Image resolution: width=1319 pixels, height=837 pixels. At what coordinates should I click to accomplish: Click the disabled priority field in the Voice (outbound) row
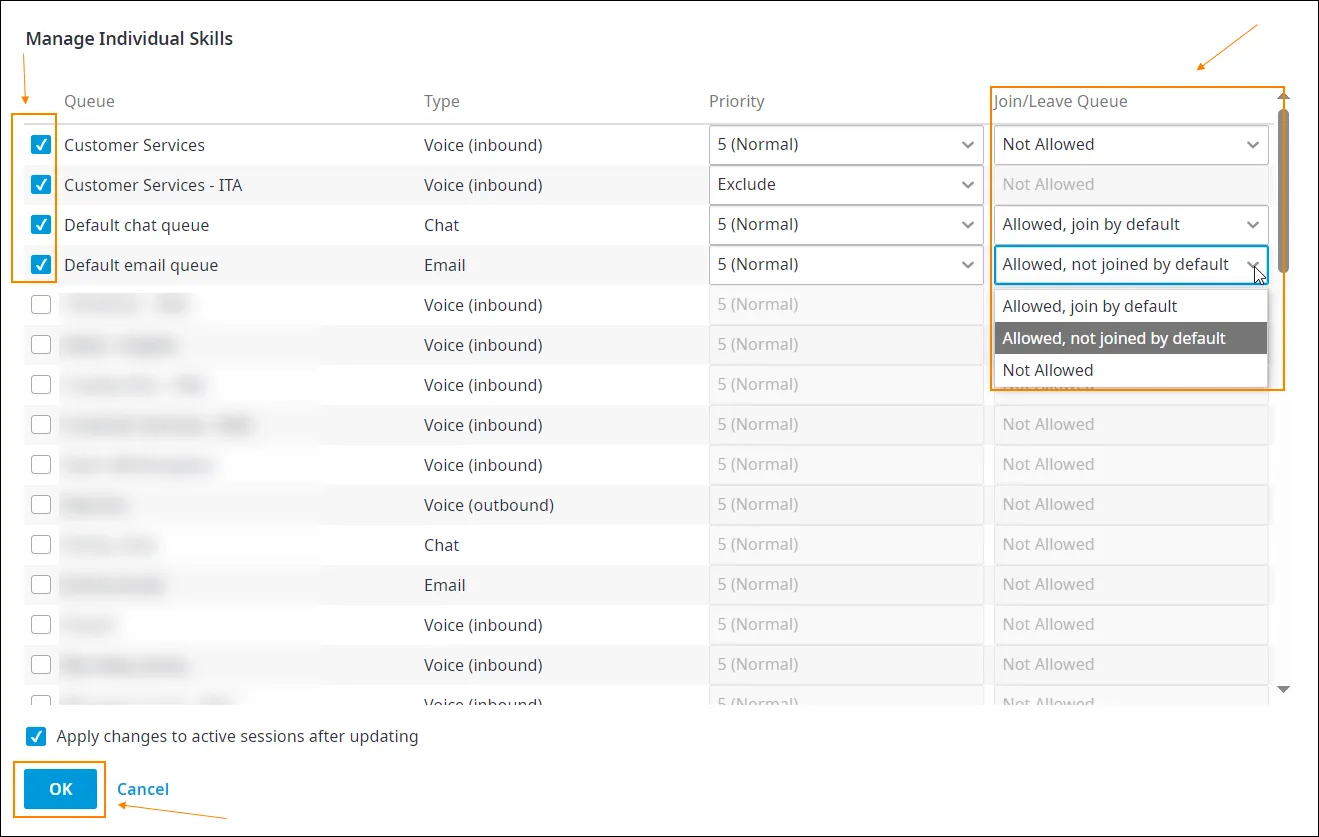pos(846,505)
